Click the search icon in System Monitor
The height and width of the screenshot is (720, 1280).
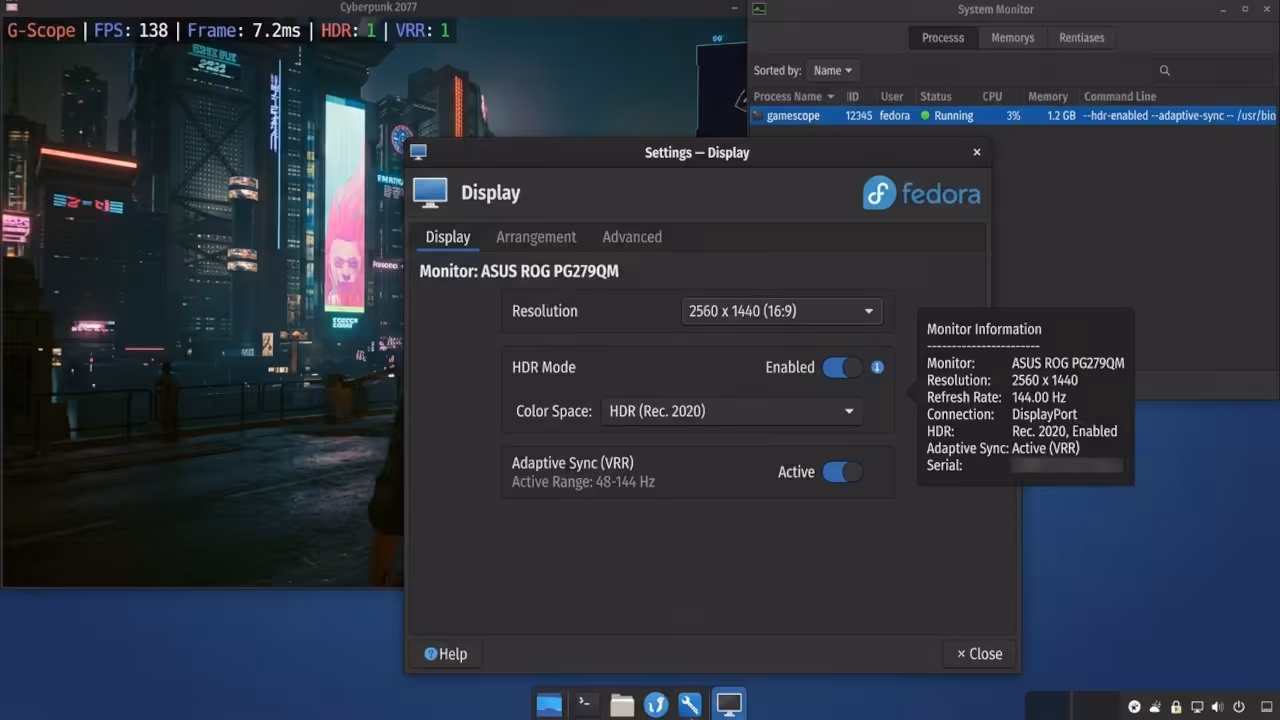coord(1165,70)
